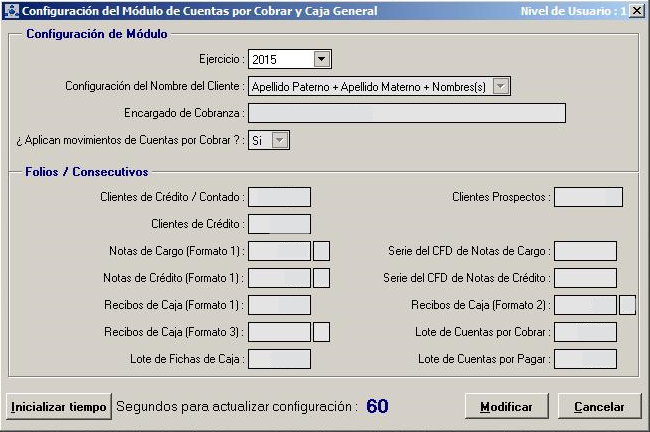This screenshot has width=650, height=432.
Task: Click the Notas de Cargo (Formato 1) field
Action: 279,251
